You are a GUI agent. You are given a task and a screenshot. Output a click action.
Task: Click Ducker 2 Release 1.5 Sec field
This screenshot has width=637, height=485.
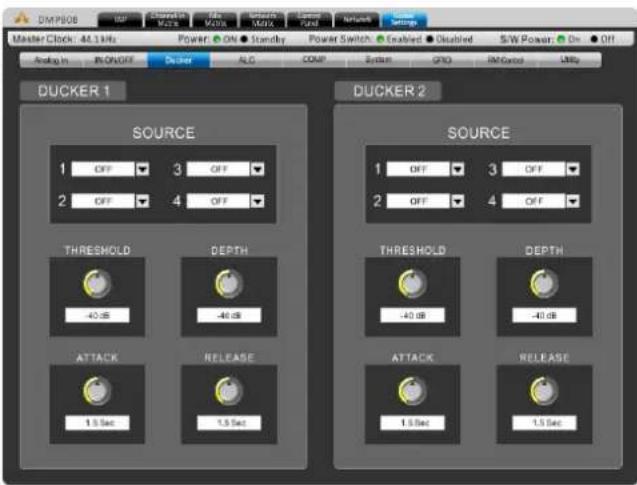pos(544,423)
